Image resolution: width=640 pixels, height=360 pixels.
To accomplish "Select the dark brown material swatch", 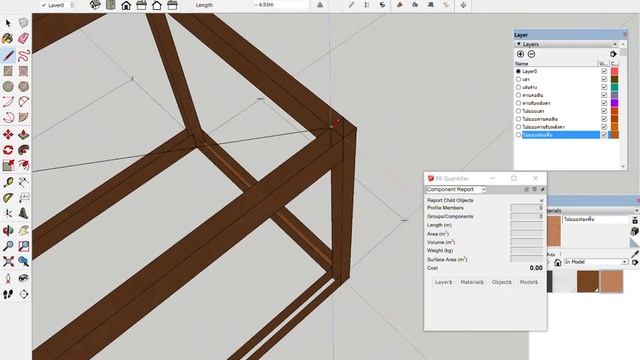I will tap(588, 282).
